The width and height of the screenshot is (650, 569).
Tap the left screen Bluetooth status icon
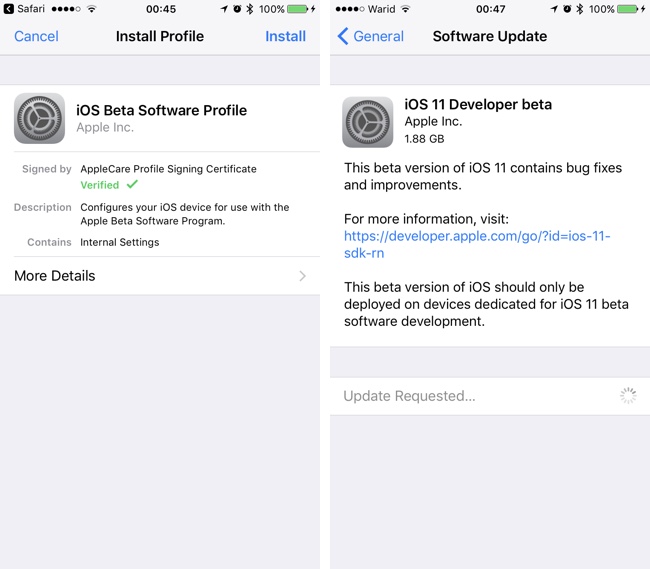[x=250, y=9]
